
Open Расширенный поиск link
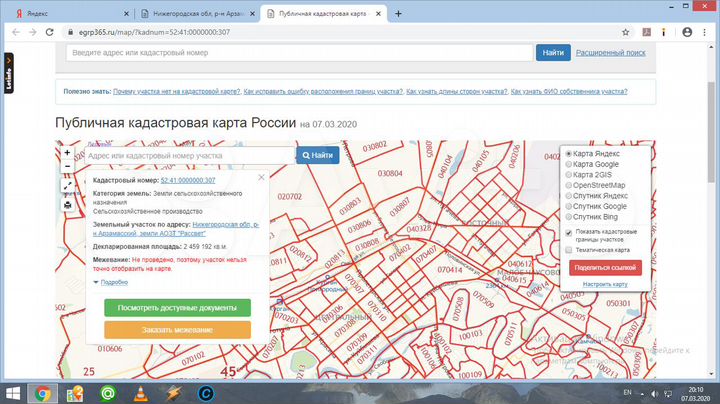click(x=611, y=53)
